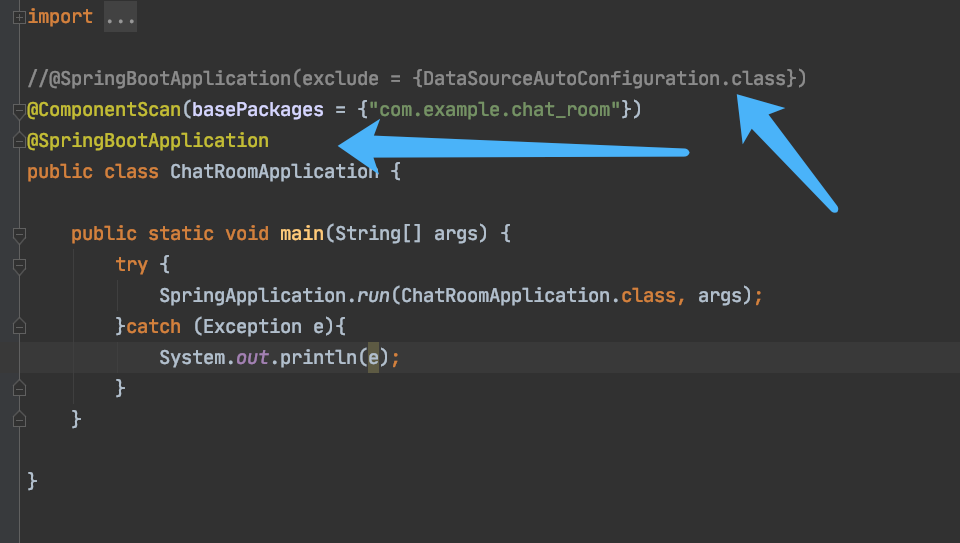Click args argument inside the run call

pos(719,298)
